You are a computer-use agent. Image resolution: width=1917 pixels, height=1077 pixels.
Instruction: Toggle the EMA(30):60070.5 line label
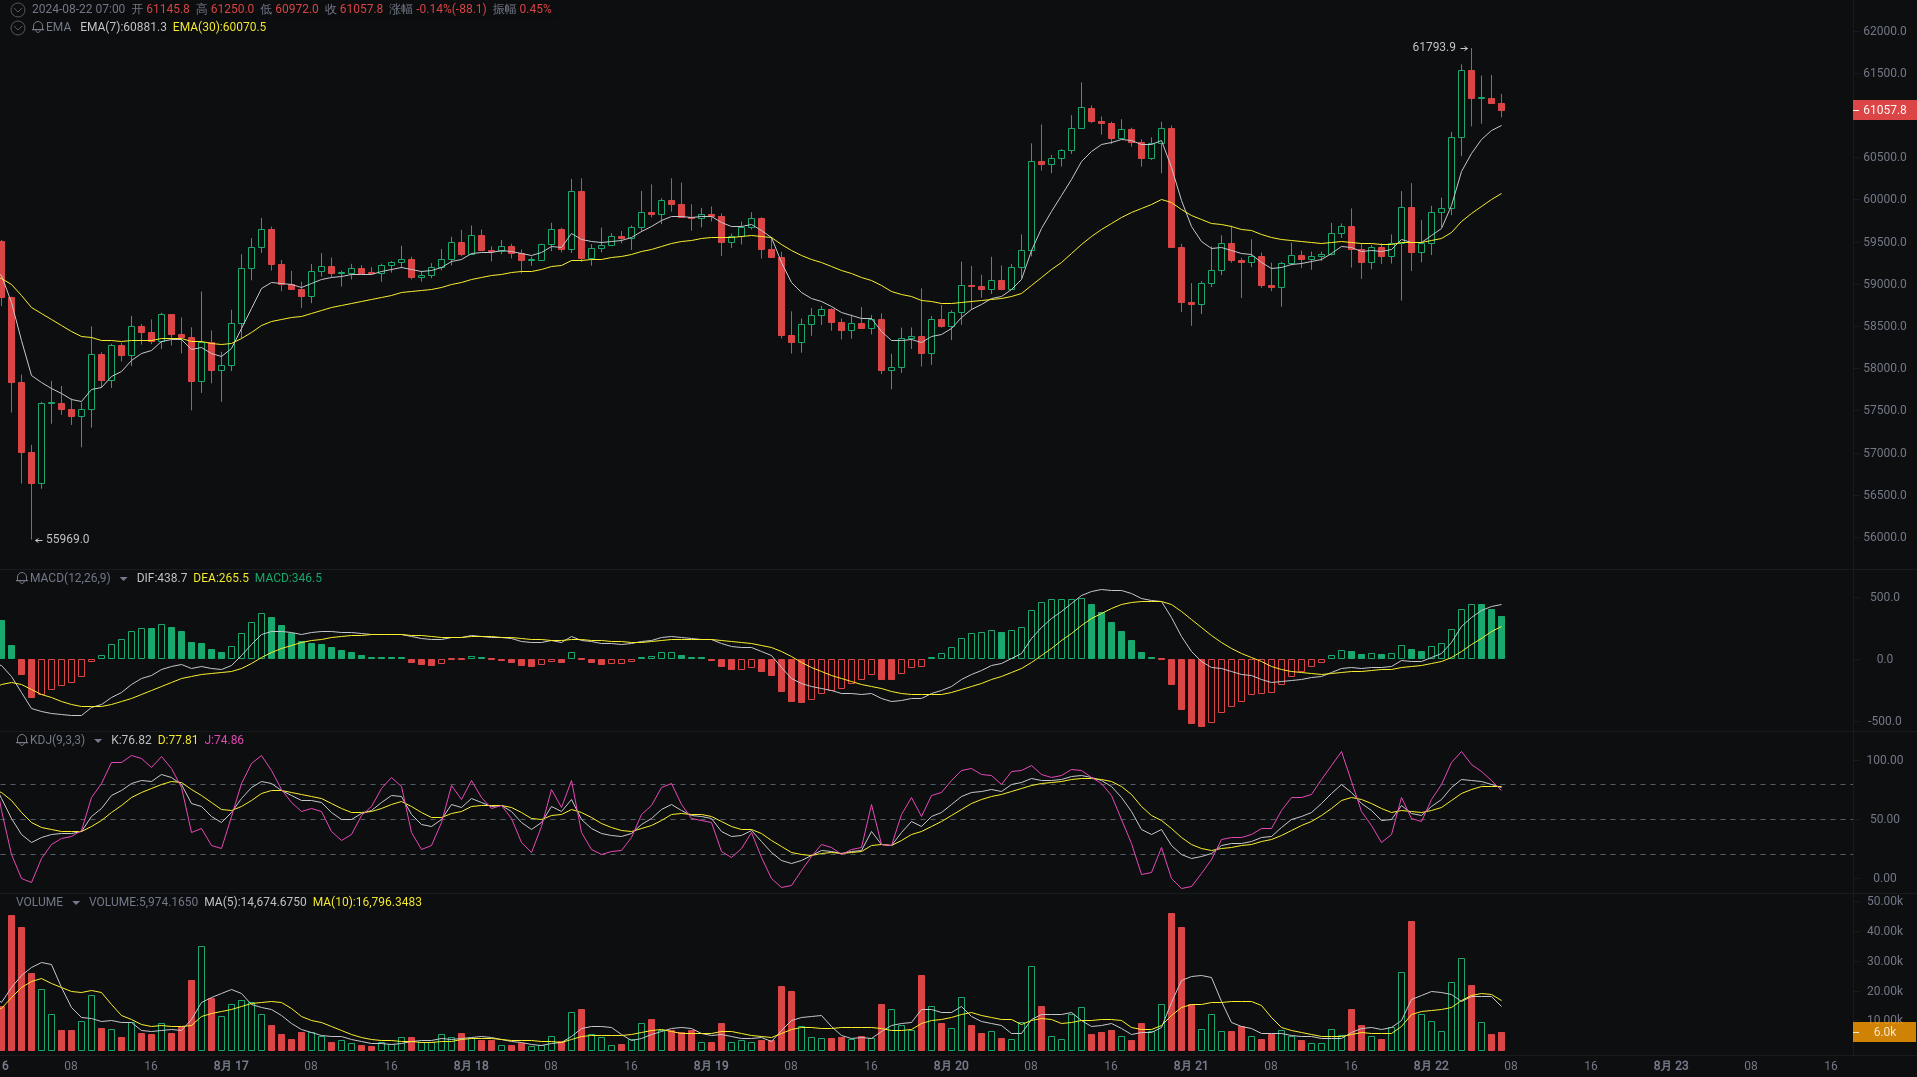click(219, 27)
